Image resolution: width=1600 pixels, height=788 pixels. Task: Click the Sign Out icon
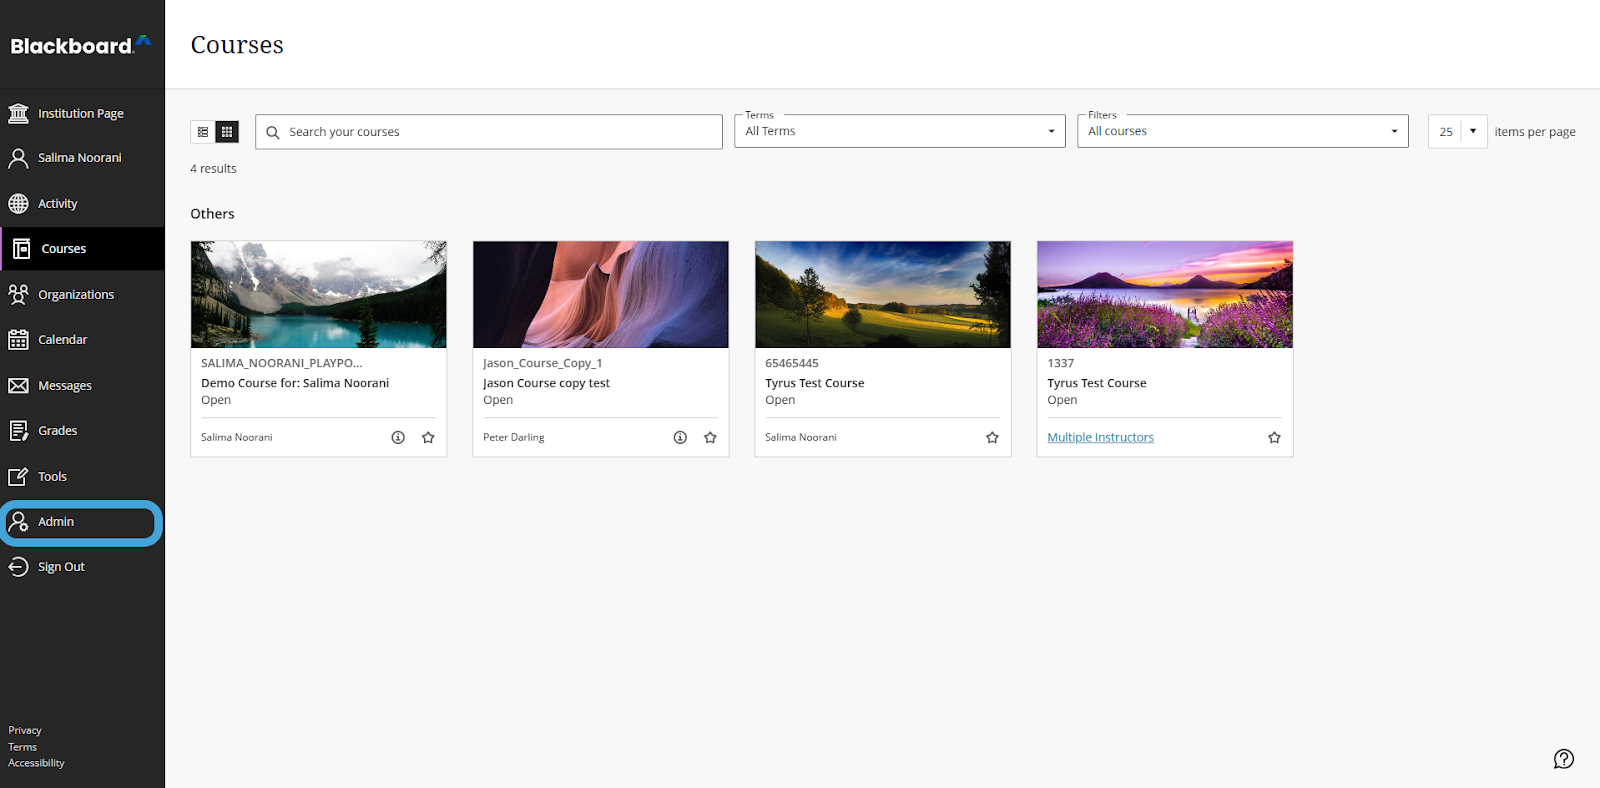point(18,567)
